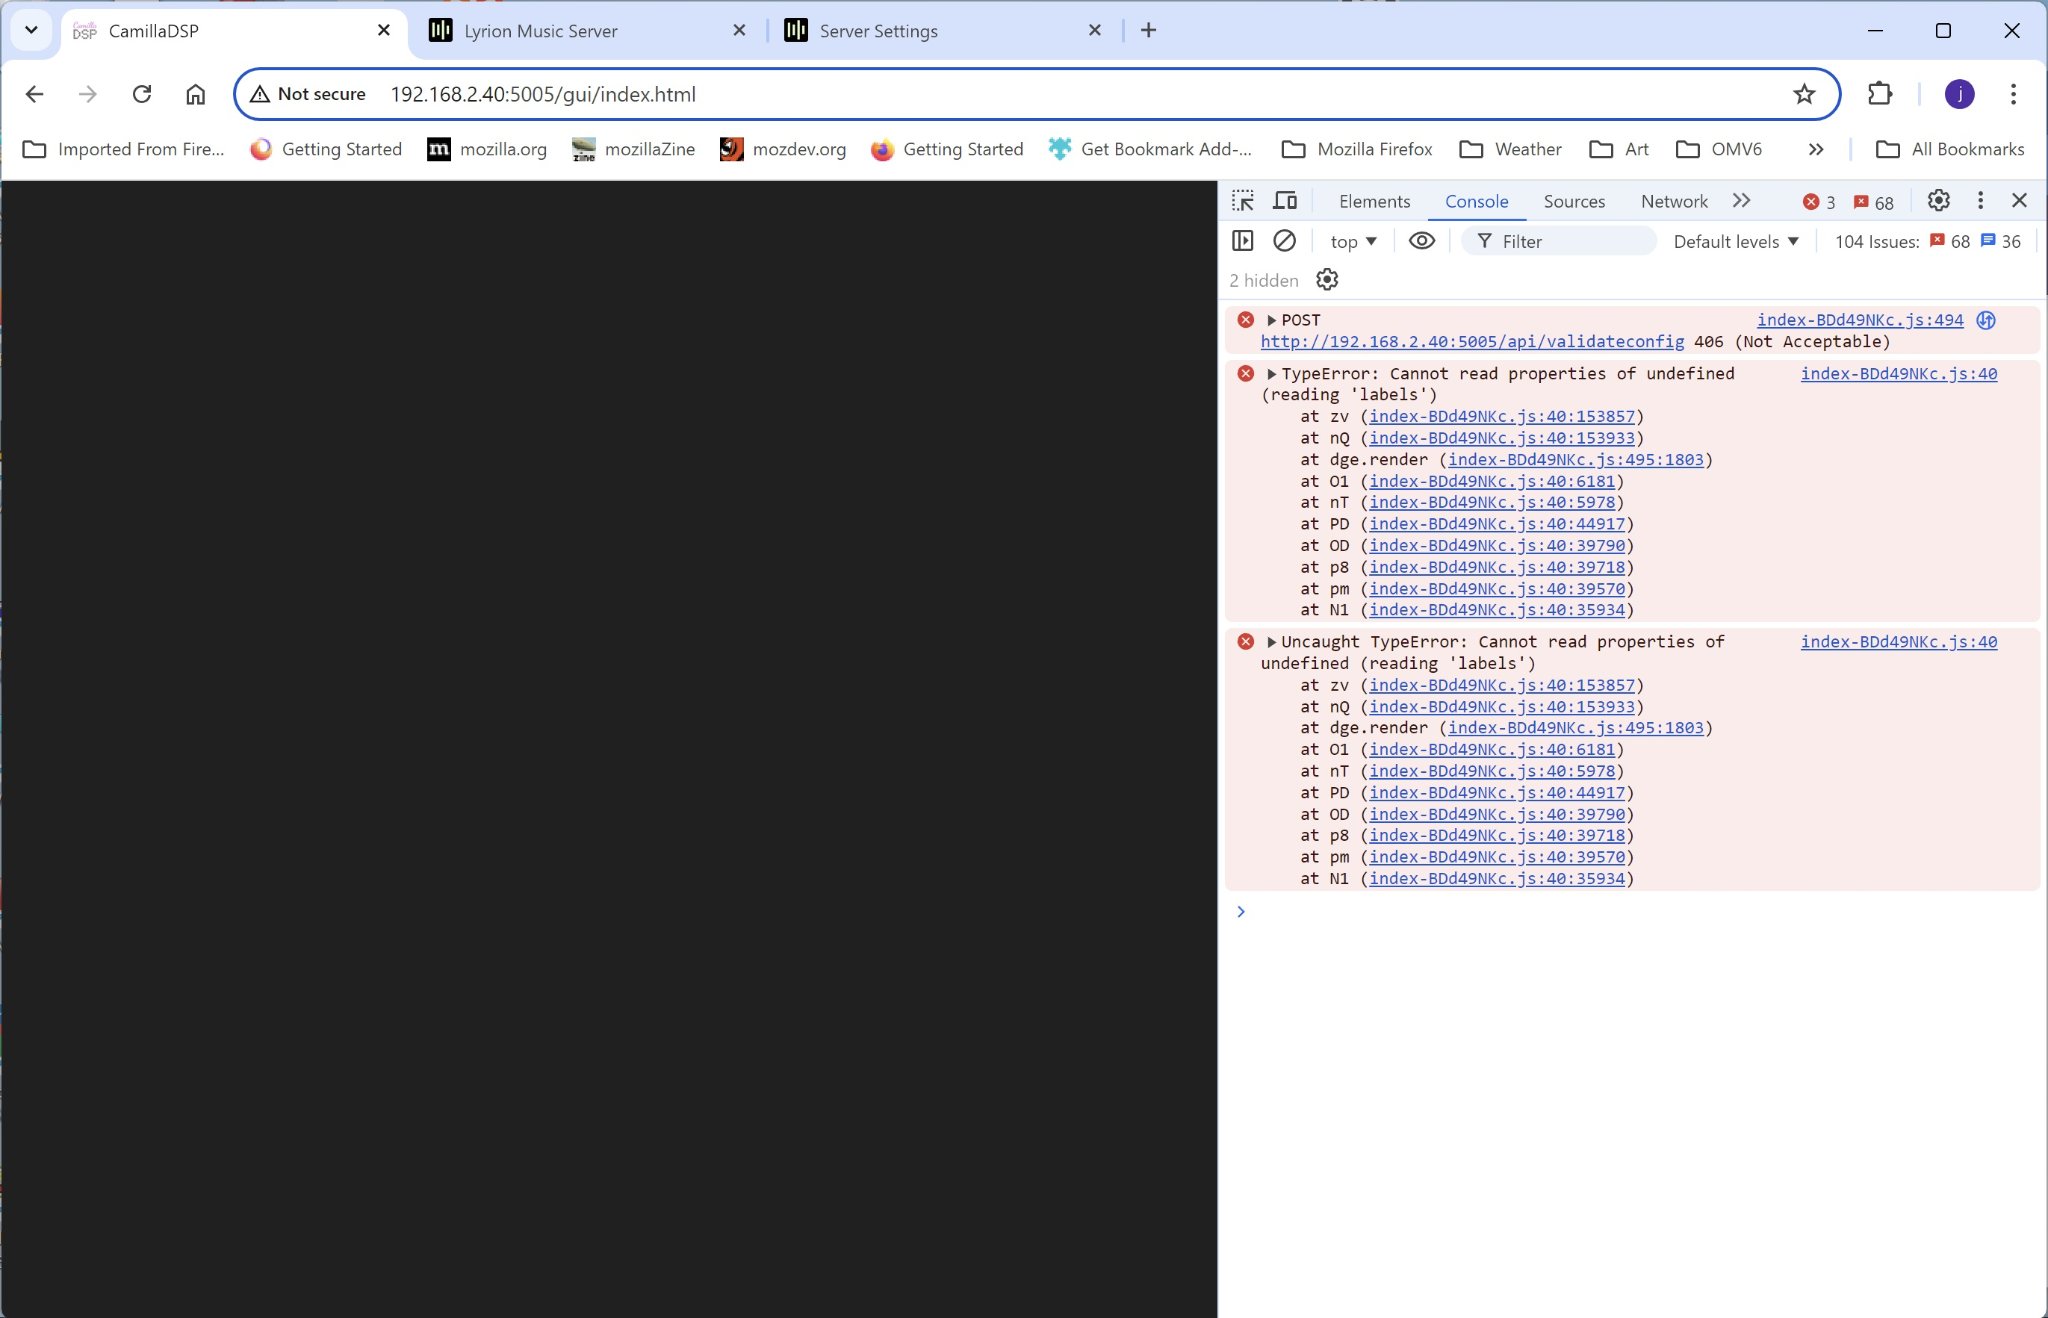Image resolution: width=2048 pixels, height=1318 pixels.
Task: Show the console sidebar
Action: (x=1243, y=241)
